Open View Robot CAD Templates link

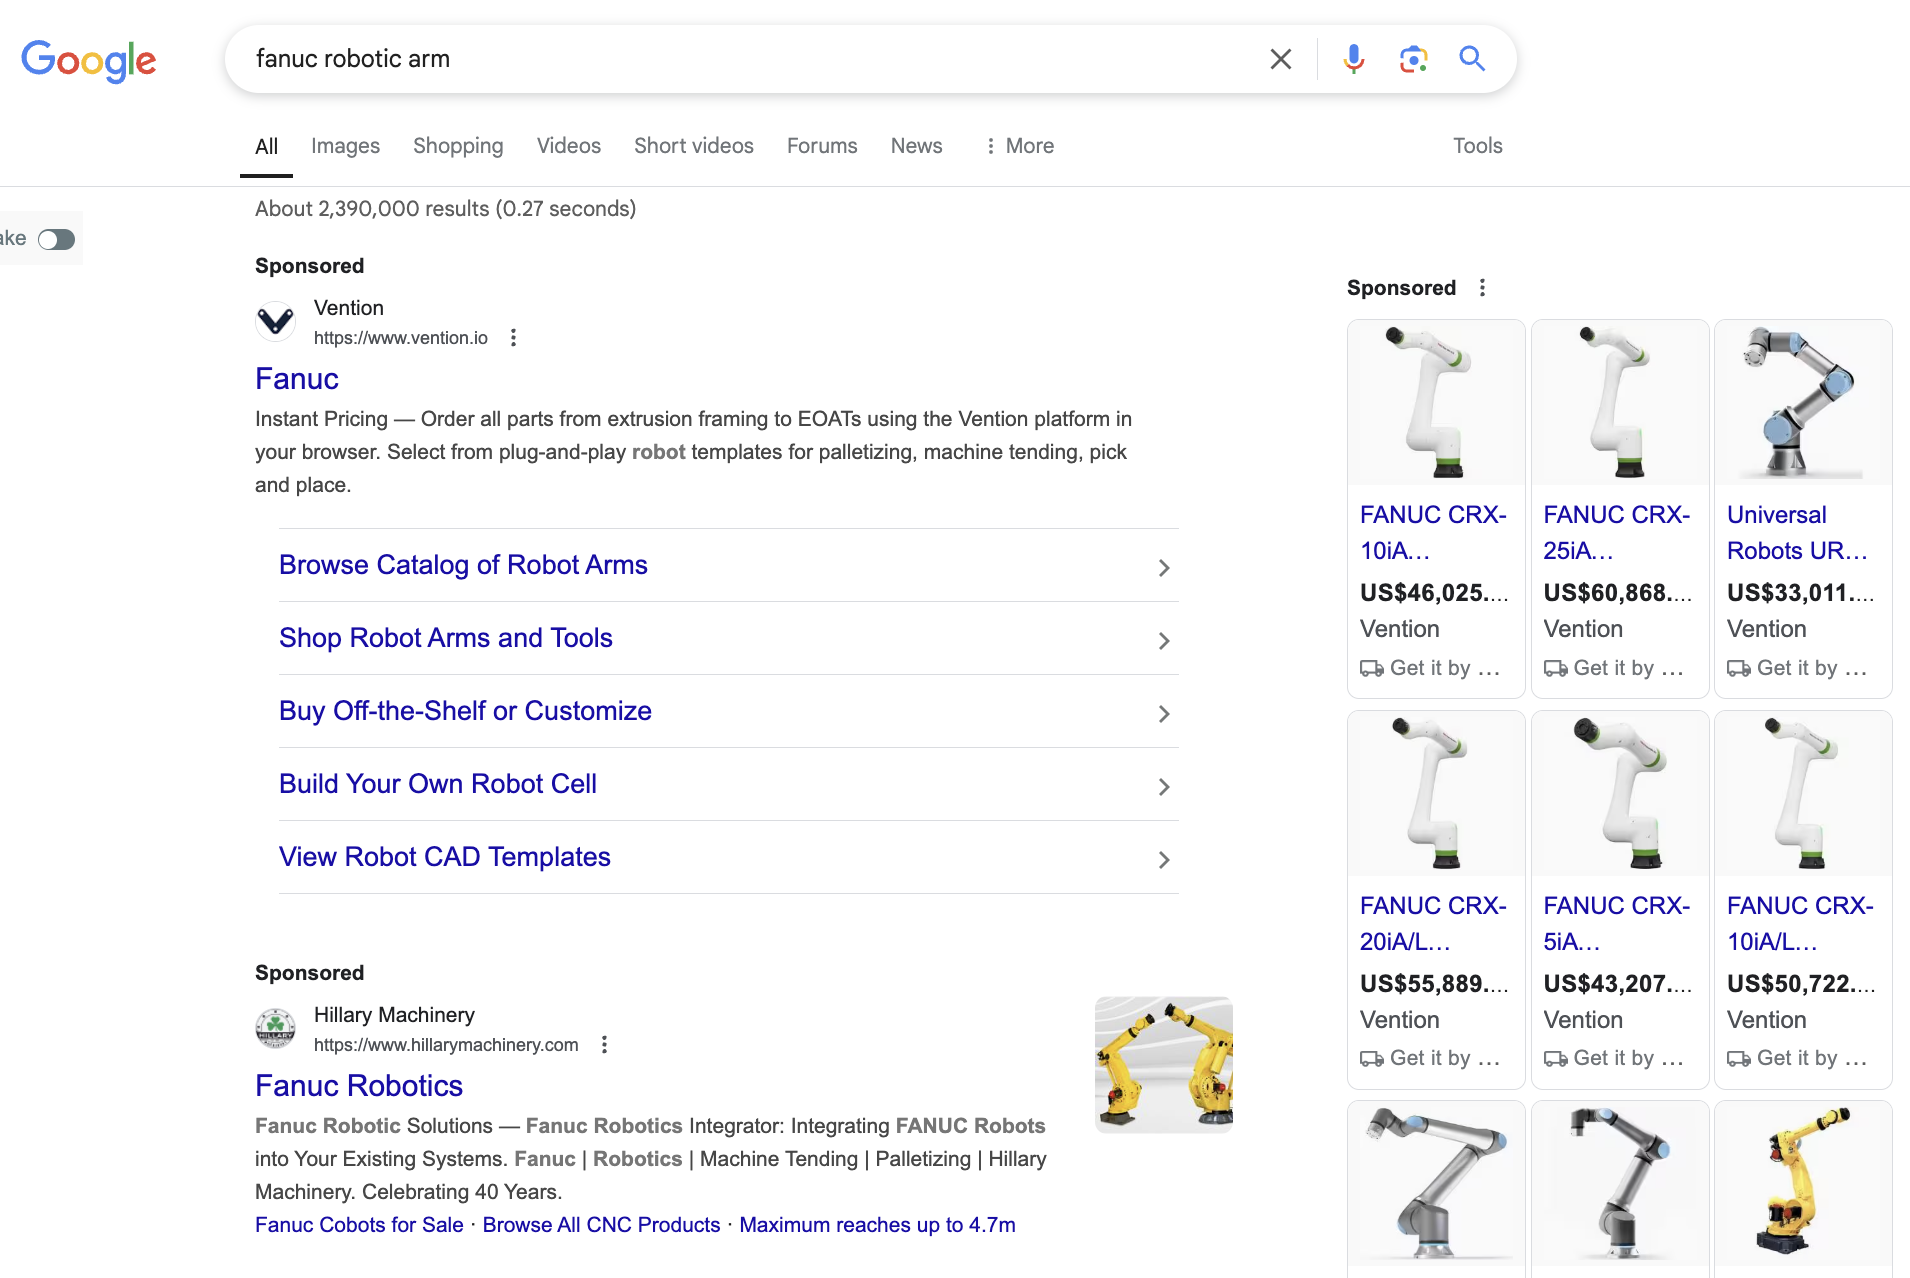[445, 857]
